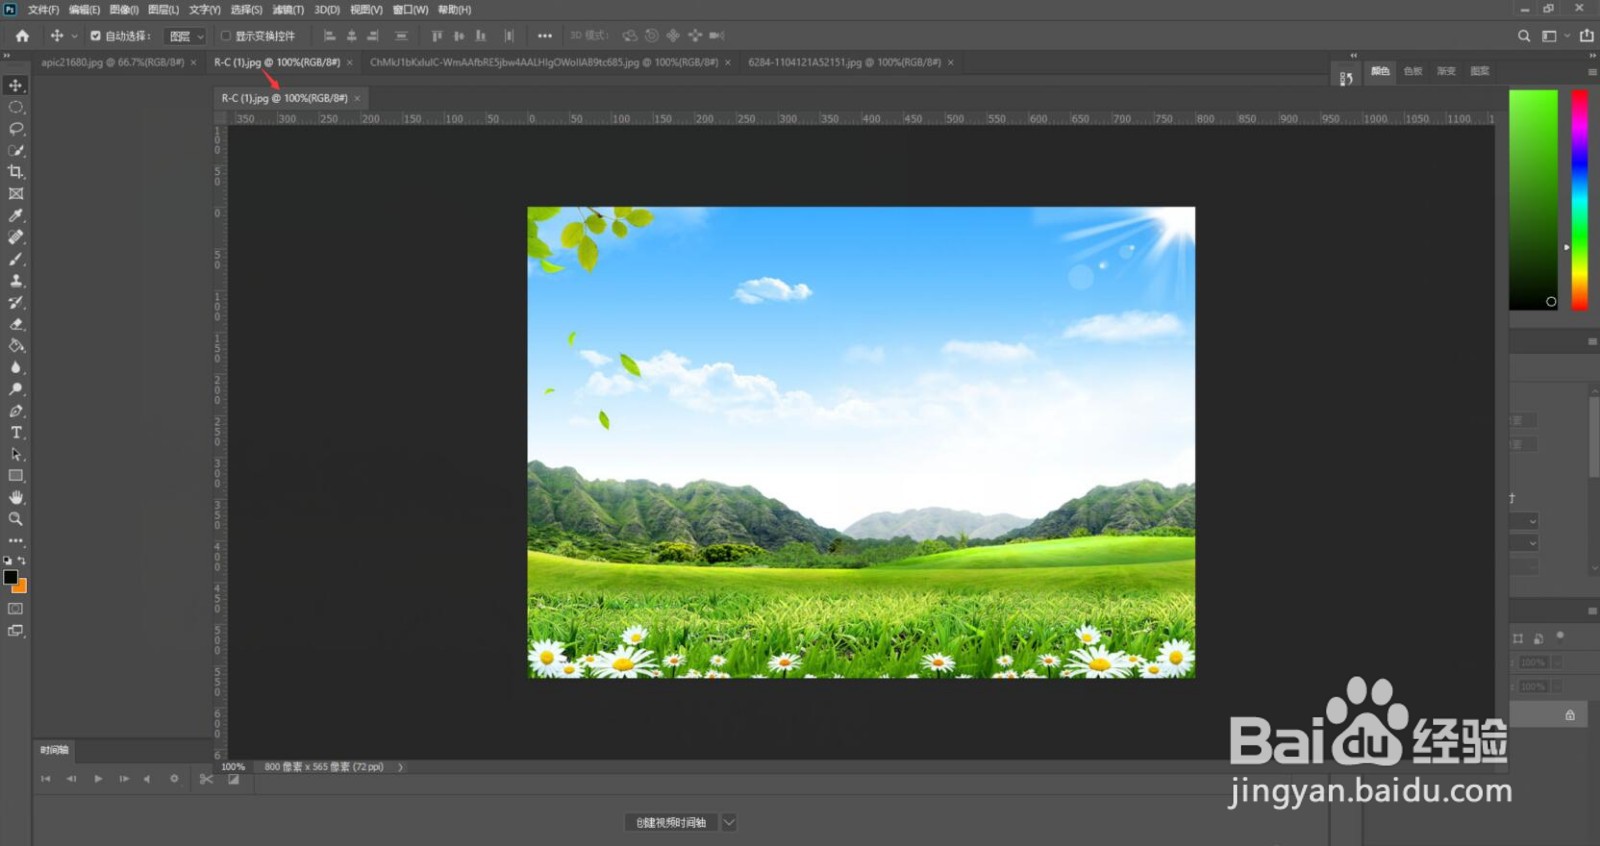Image resolution: width=1600 pixels, height=846 pixels.
Task: Click the rainbow hue slider strip
Action: (1579, 199)
